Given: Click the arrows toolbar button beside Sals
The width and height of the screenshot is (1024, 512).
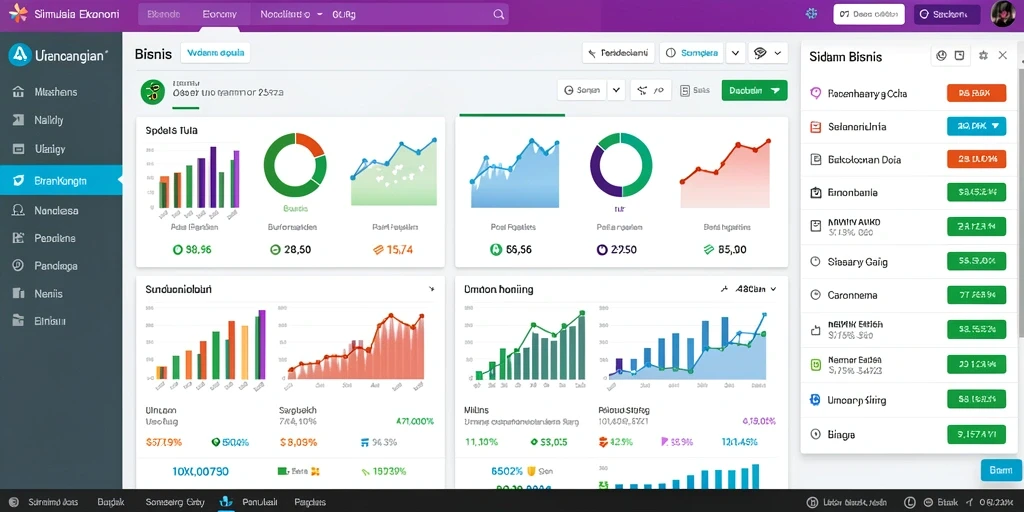Looking at the screenshot, I should pyautogui.click(x=650, y=91).
